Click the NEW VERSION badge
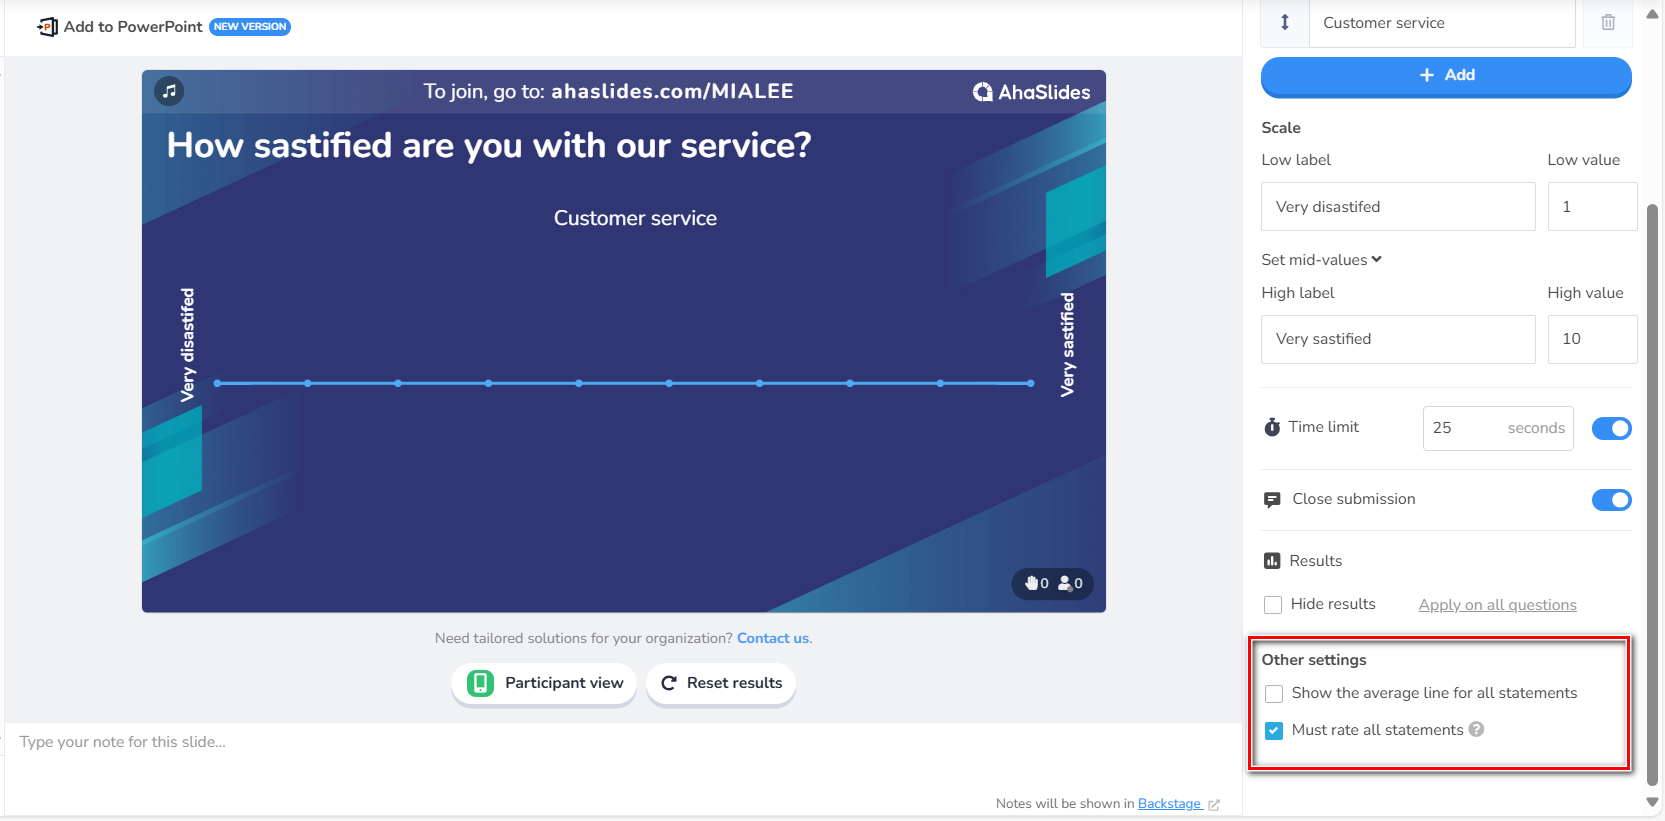 pyautogui.click(x=250, y=27)
